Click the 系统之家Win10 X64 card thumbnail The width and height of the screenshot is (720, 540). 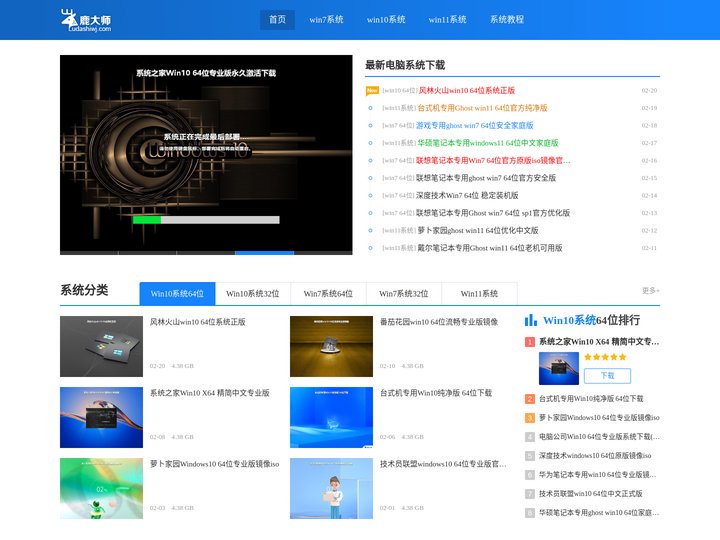click(x=101, y=417)
